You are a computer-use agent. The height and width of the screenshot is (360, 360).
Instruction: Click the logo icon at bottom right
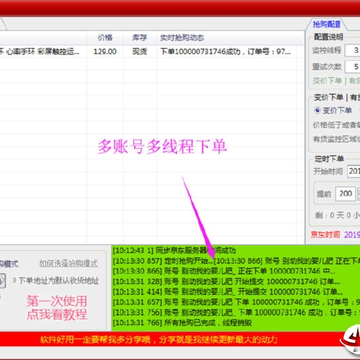pyautogui.click(x=350, y=339)
